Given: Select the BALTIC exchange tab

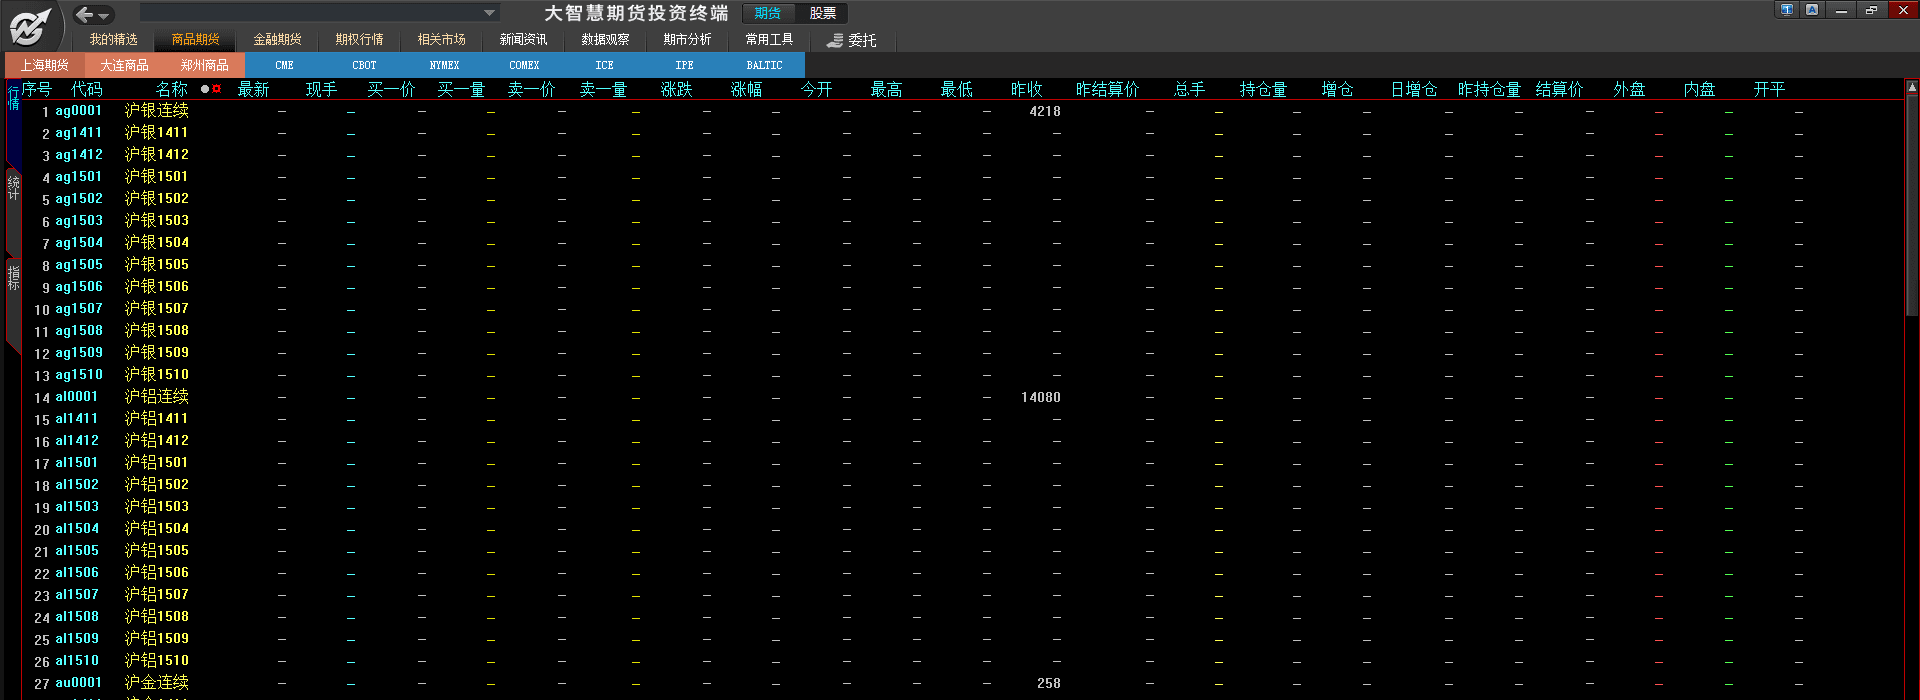Looking at the screenshot, I should click(765, 65).
